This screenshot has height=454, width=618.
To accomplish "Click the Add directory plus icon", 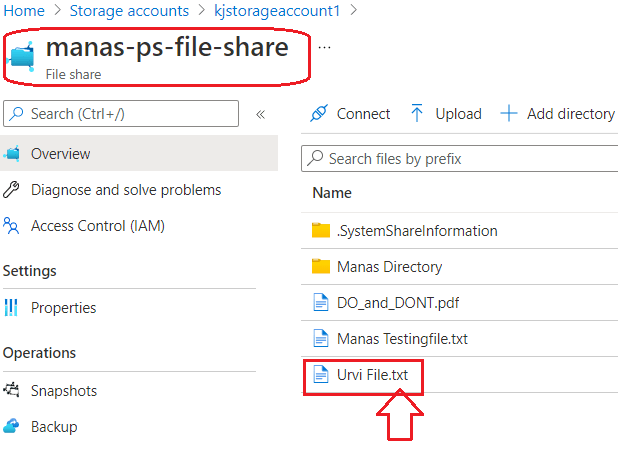I will pyautogui.click(x=508, y=114).
